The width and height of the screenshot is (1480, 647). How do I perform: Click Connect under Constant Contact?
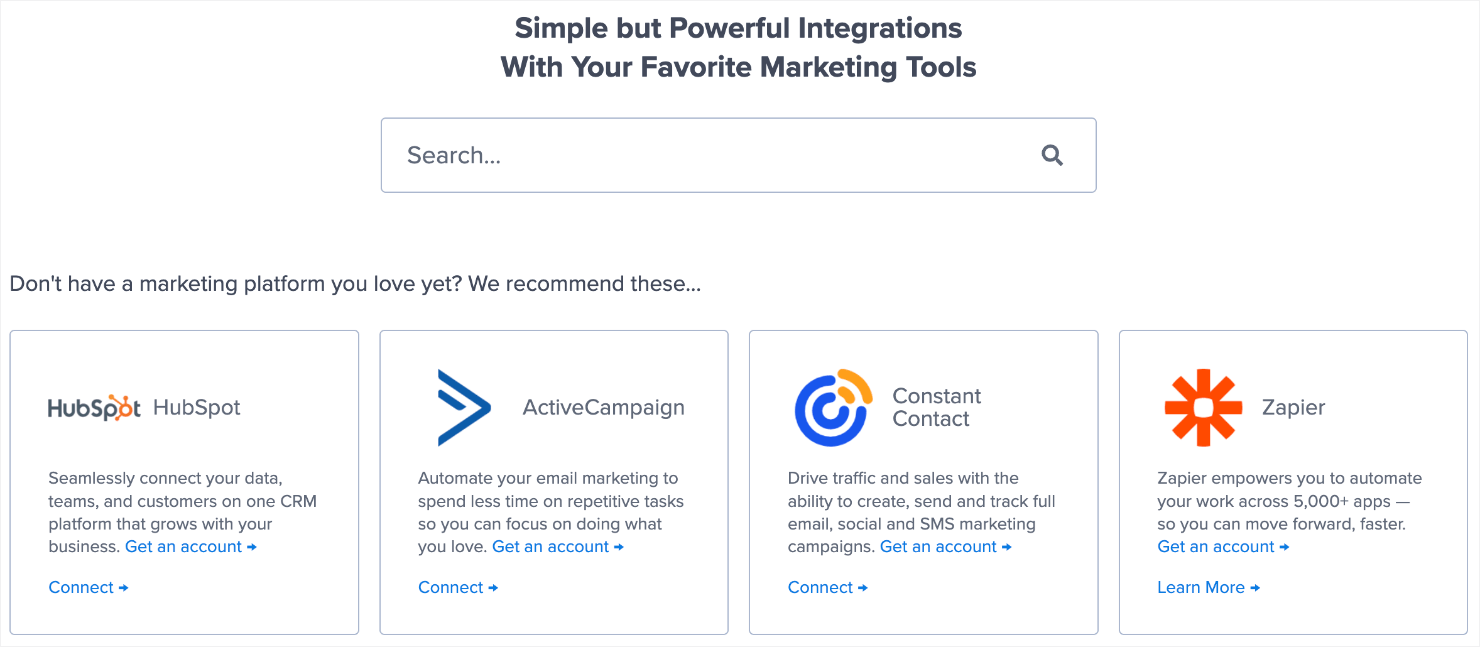coord(827,588)
